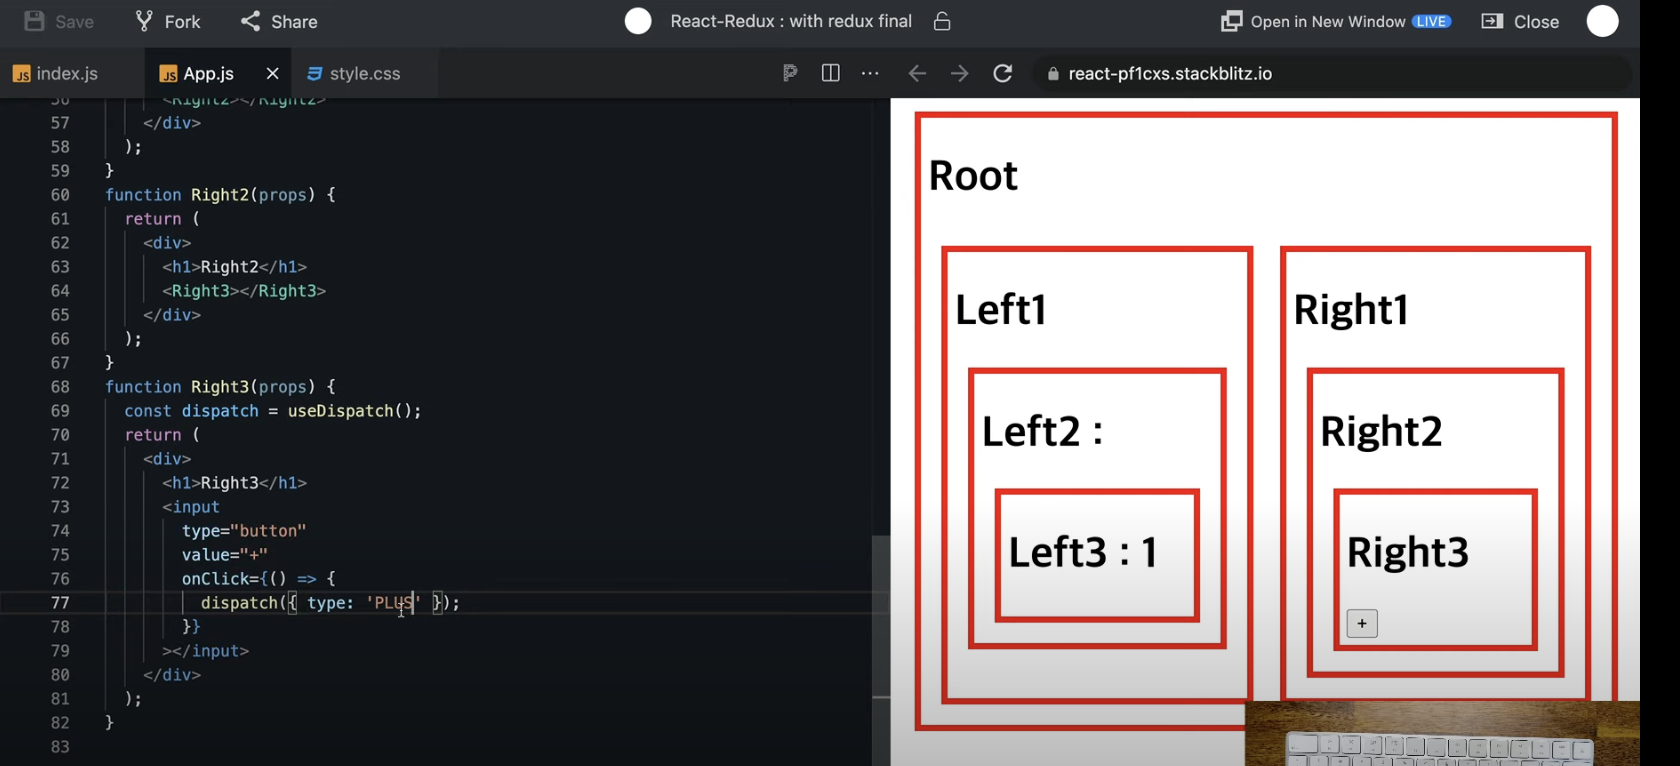Click the preview URL address bar

[x=1330, y=74]
